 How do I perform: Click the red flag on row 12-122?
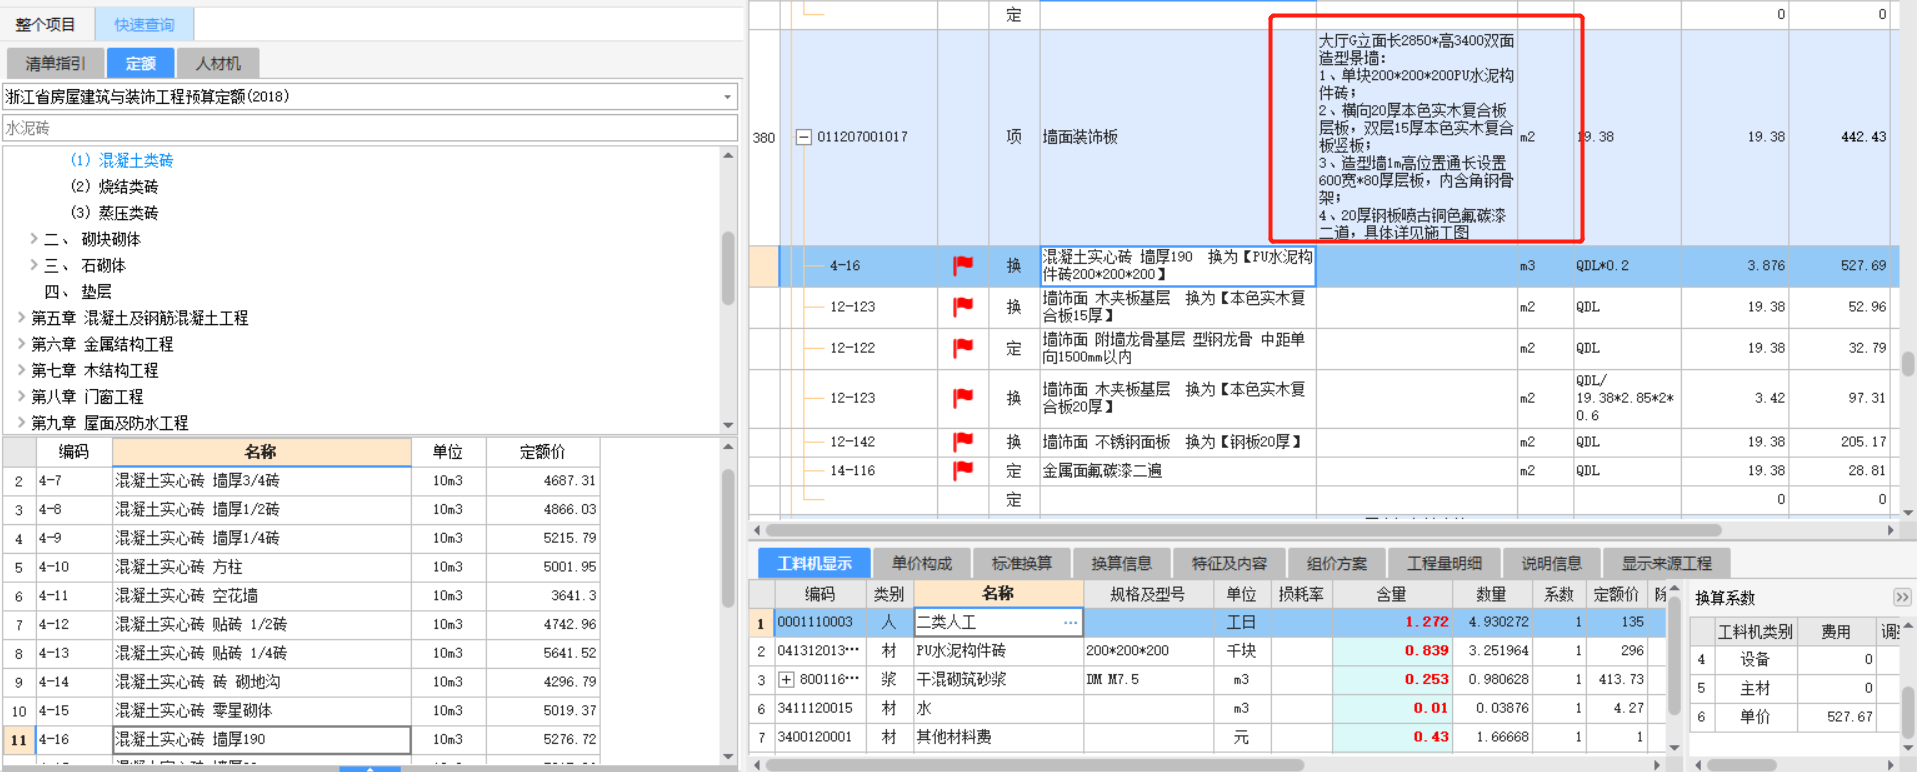[963, 348]
